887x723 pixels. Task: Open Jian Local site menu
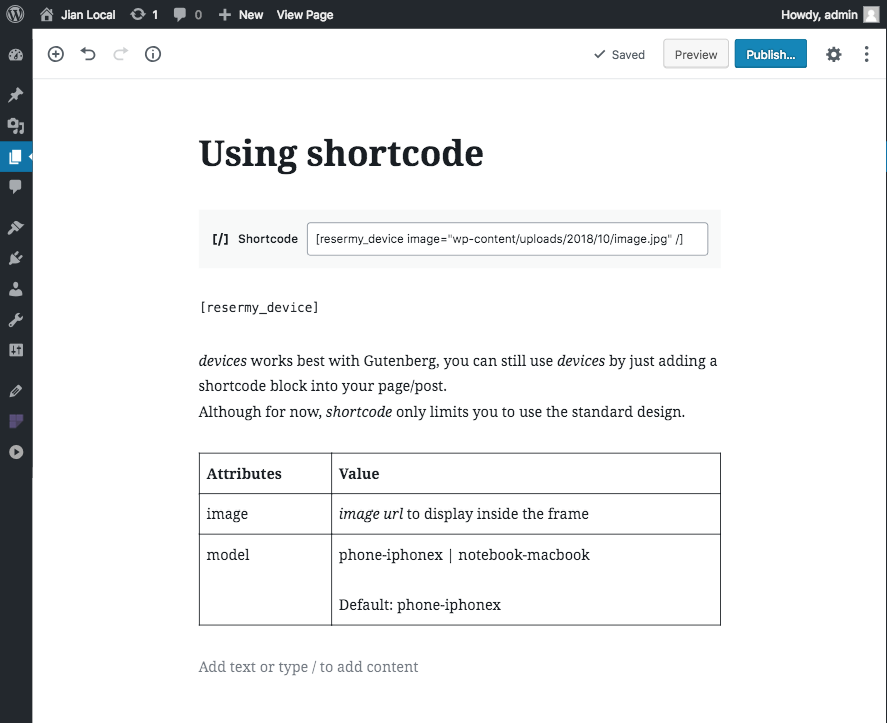point(77,15)
